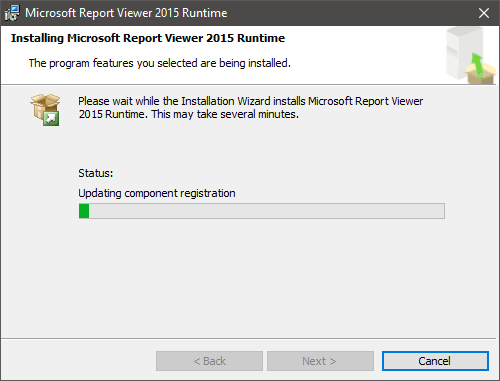Click the 'Status:' label
This screenshot has width=500, height=381.
[x=96, y=173]
